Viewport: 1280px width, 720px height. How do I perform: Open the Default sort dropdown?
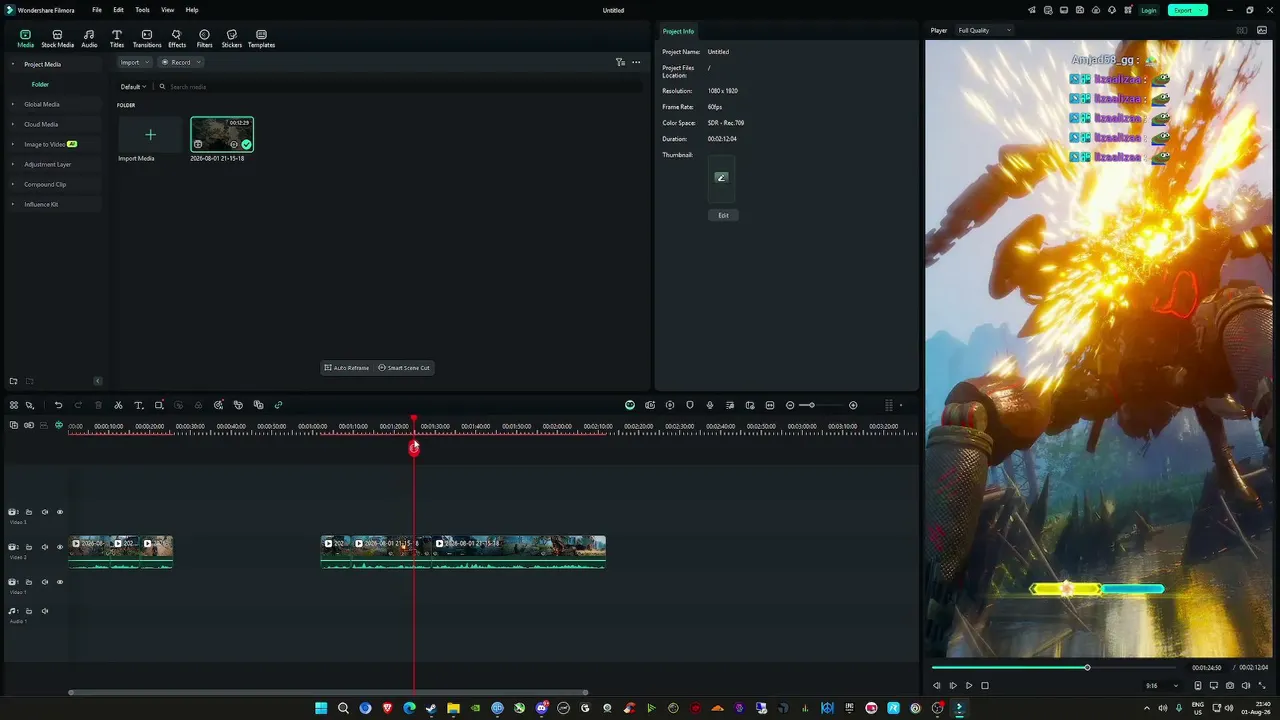[x=133, y=87]
